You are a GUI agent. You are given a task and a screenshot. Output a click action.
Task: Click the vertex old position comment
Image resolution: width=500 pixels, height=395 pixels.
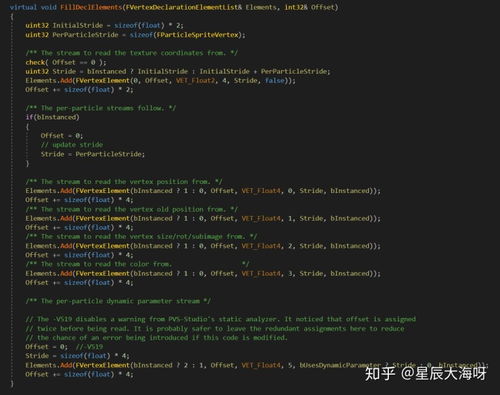tap(132, 209)
